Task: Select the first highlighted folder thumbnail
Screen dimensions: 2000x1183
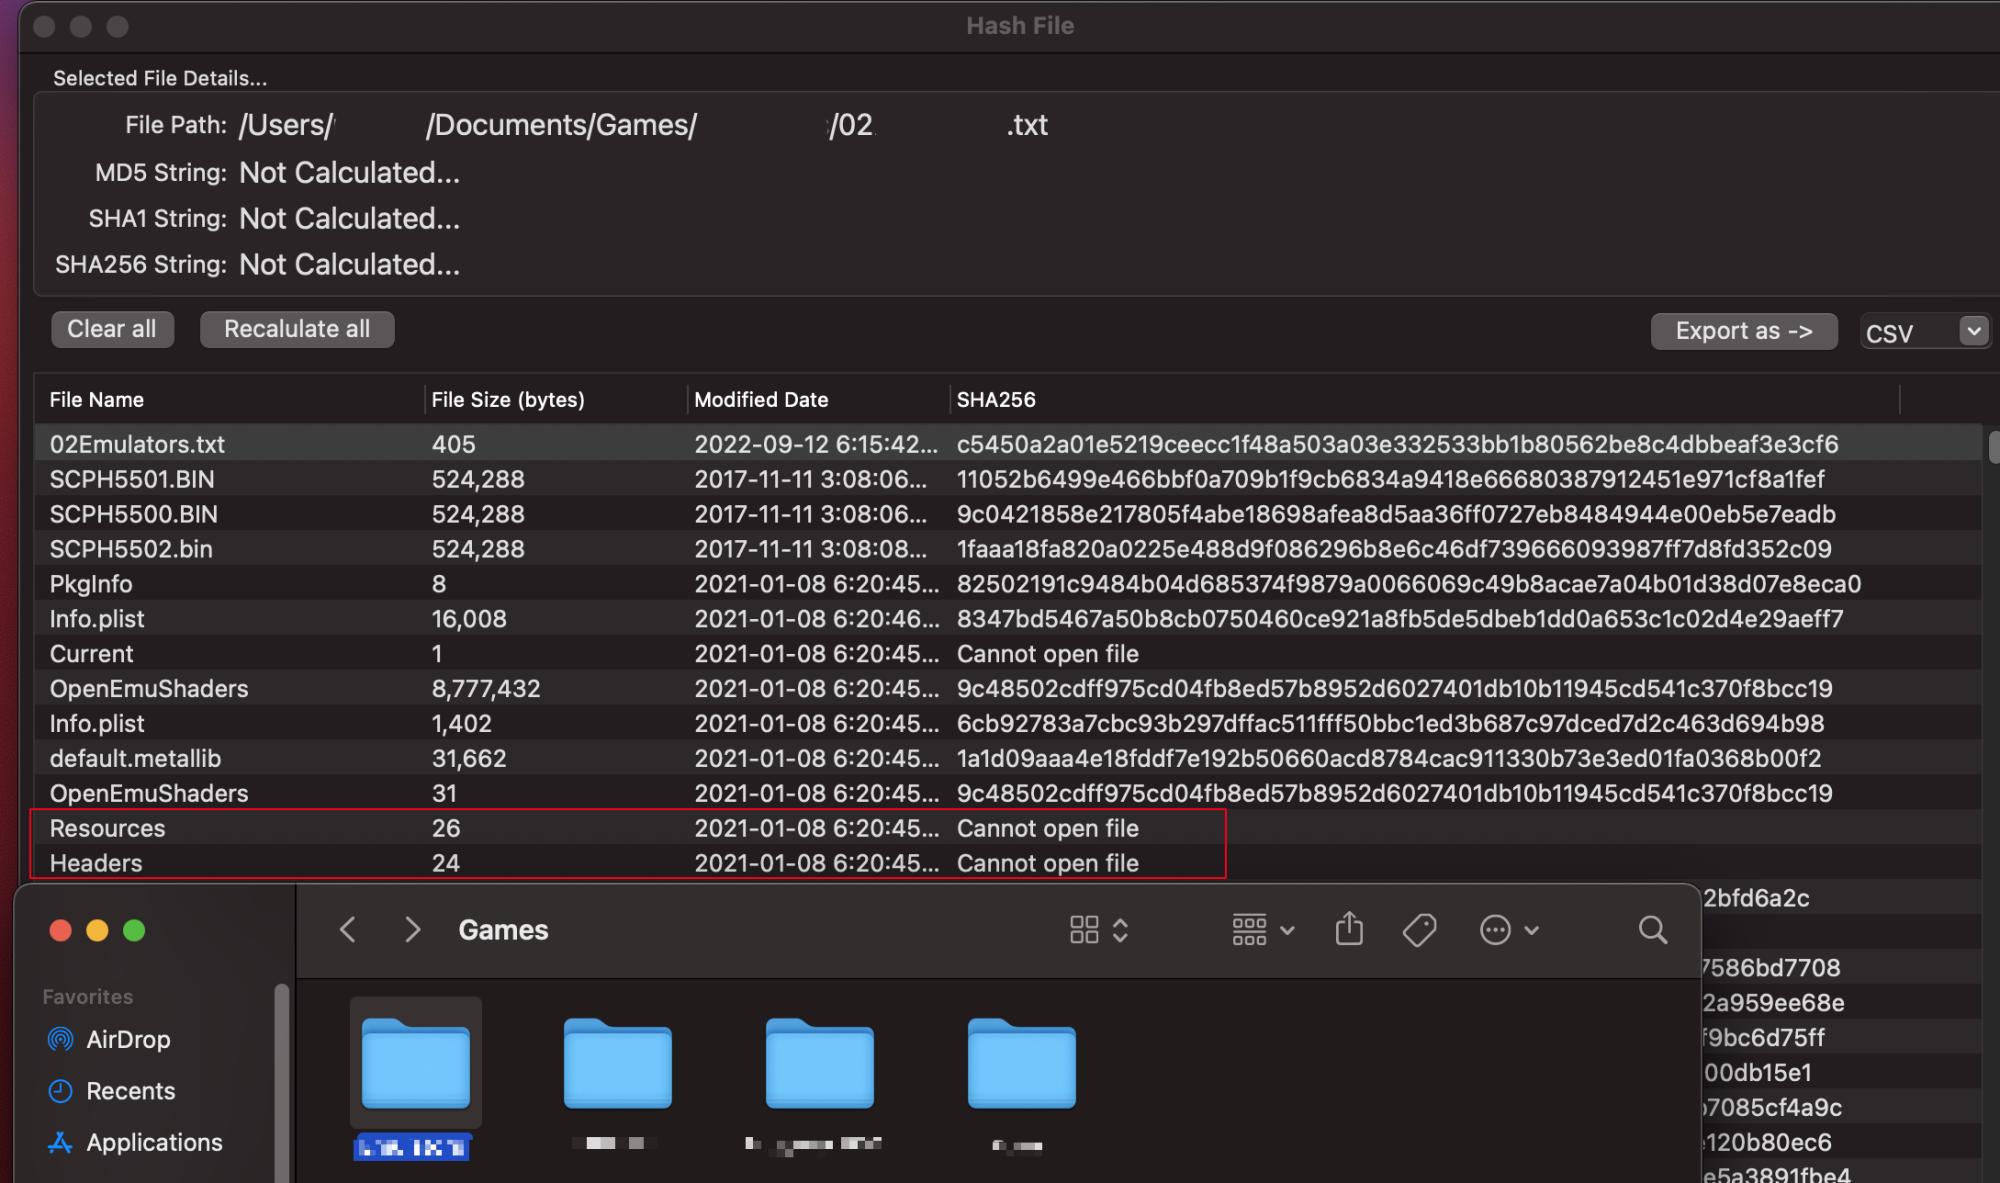Action: (416, 1064)
